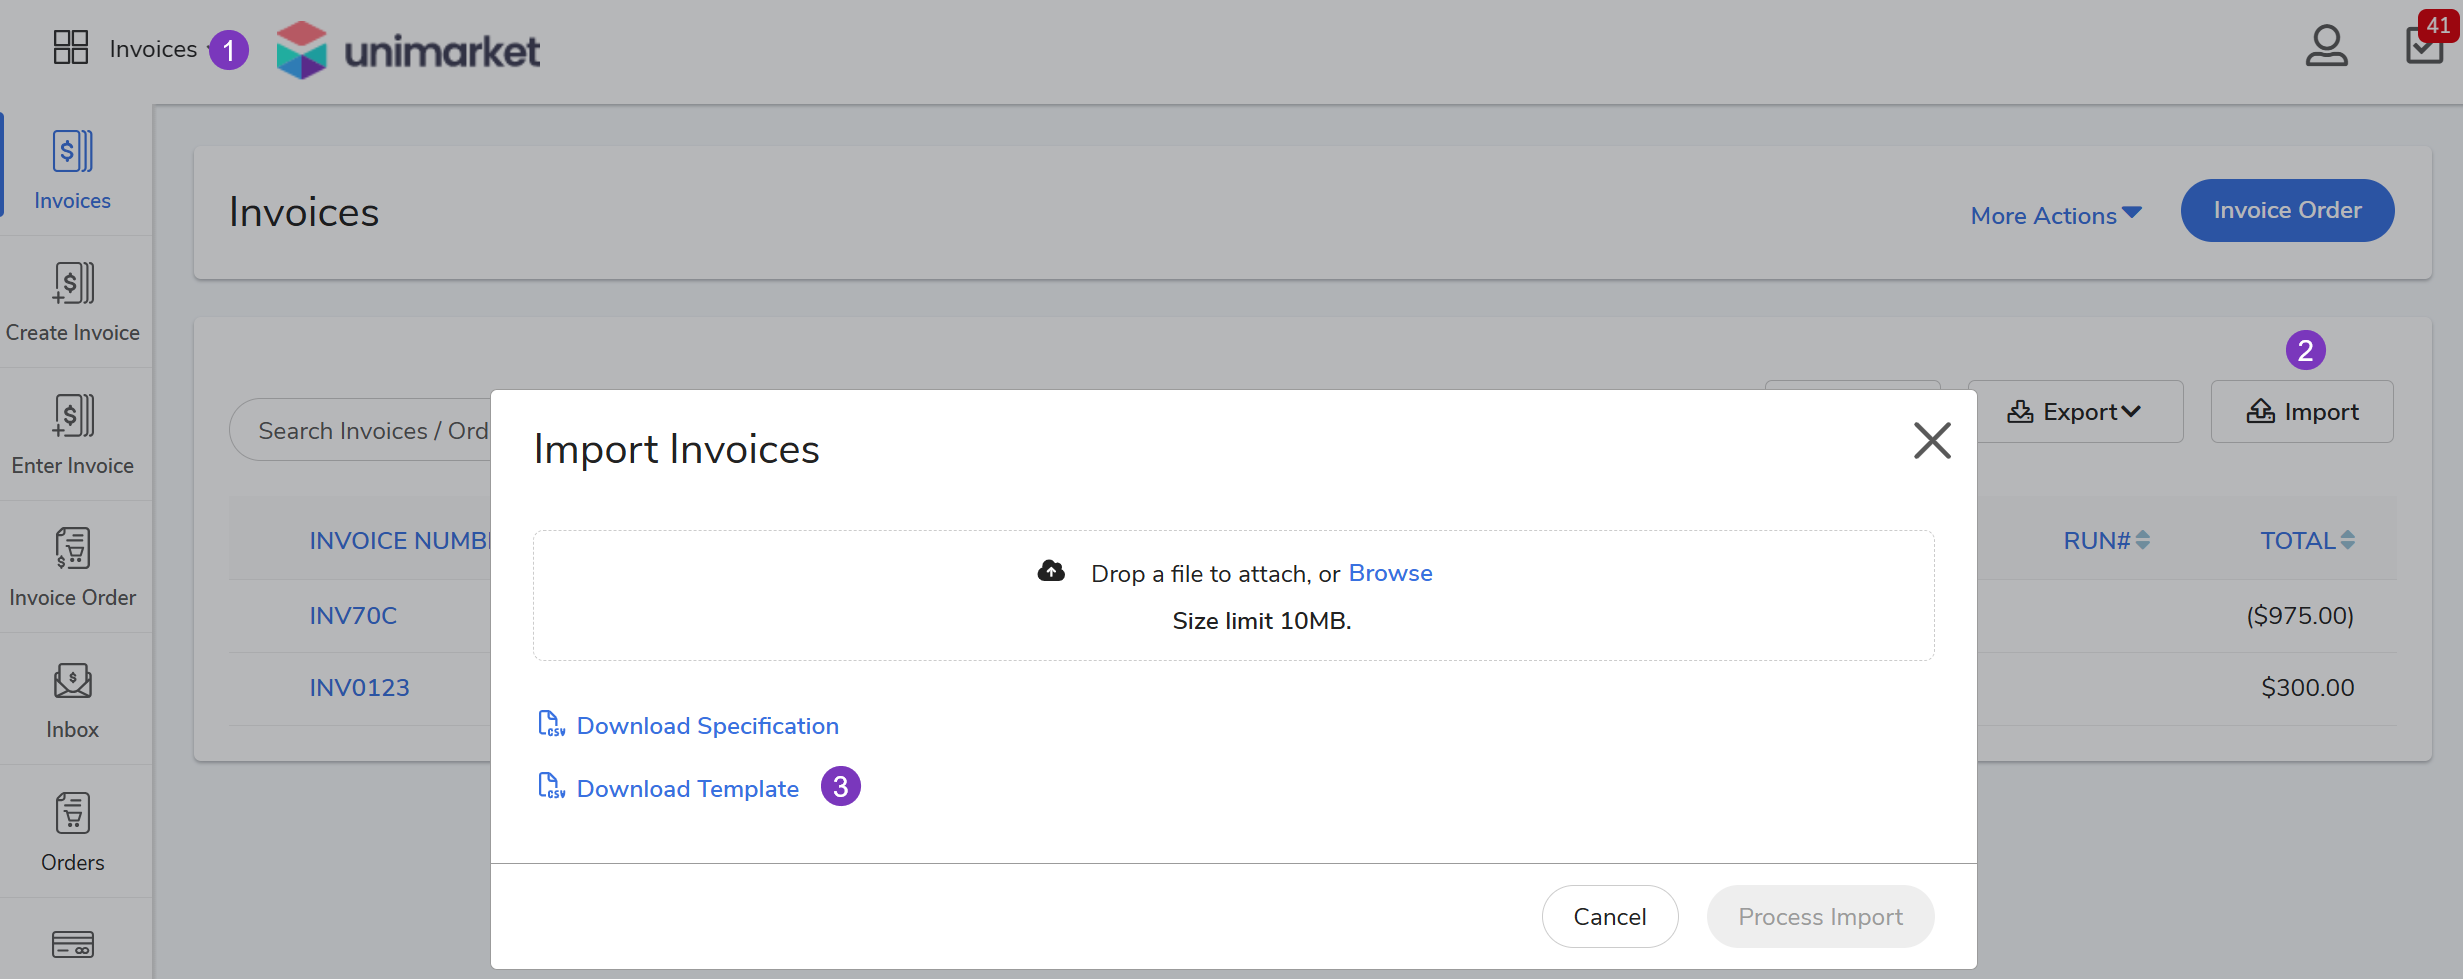Expand the More Actions dropdown
2463x979 pixels.
click(x=2055, y=215)
